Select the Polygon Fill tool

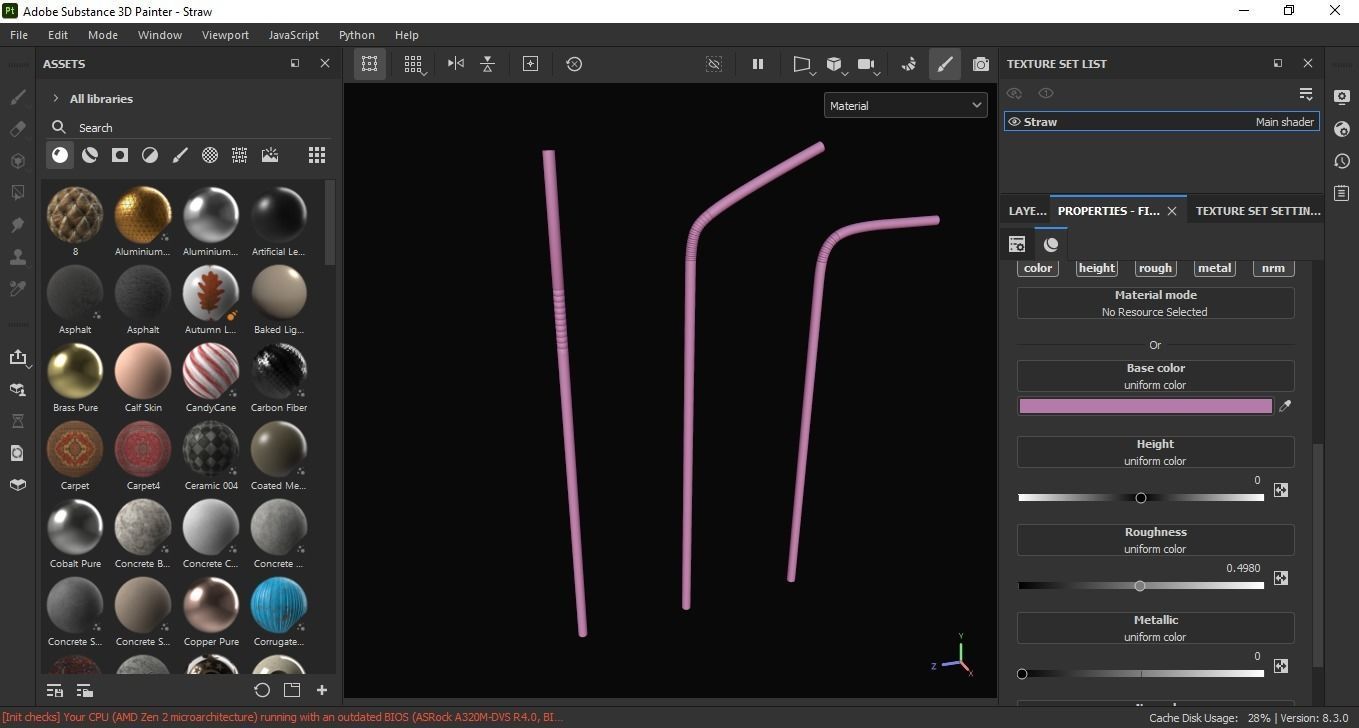click(17, 192)
